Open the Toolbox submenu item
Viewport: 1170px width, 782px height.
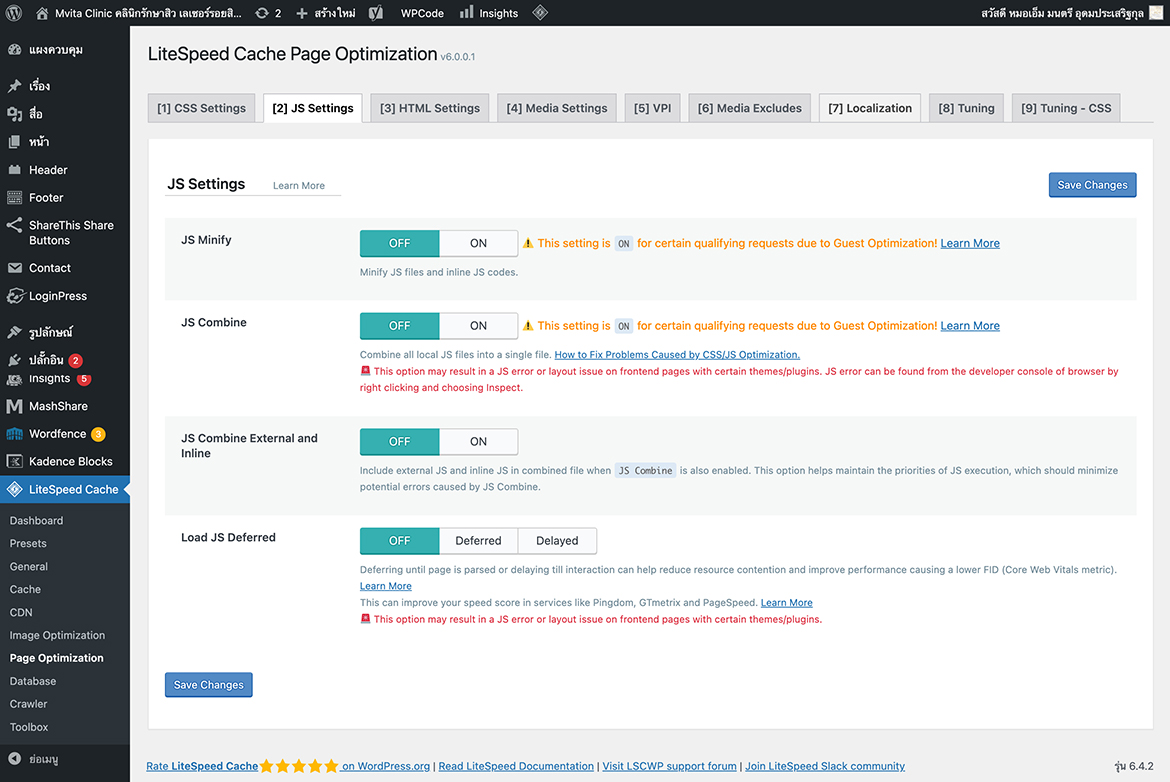tap(29, 728)
